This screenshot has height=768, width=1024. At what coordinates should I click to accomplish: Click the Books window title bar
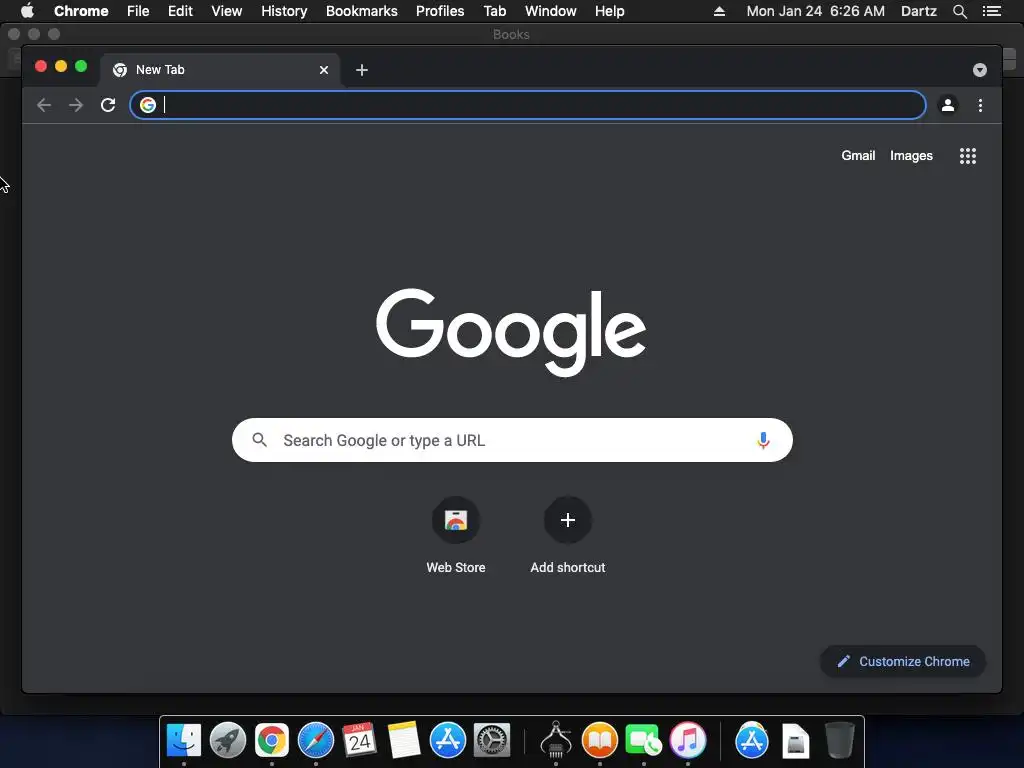click(511, 34)
